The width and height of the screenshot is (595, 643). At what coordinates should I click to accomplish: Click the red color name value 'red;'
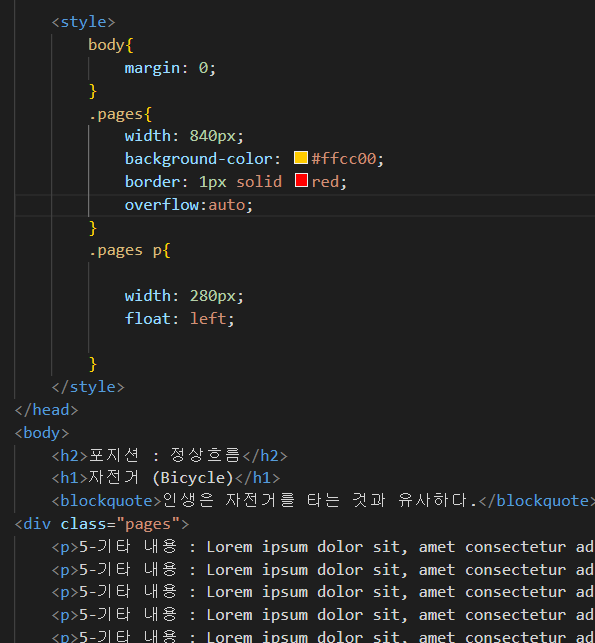[329, 182]
